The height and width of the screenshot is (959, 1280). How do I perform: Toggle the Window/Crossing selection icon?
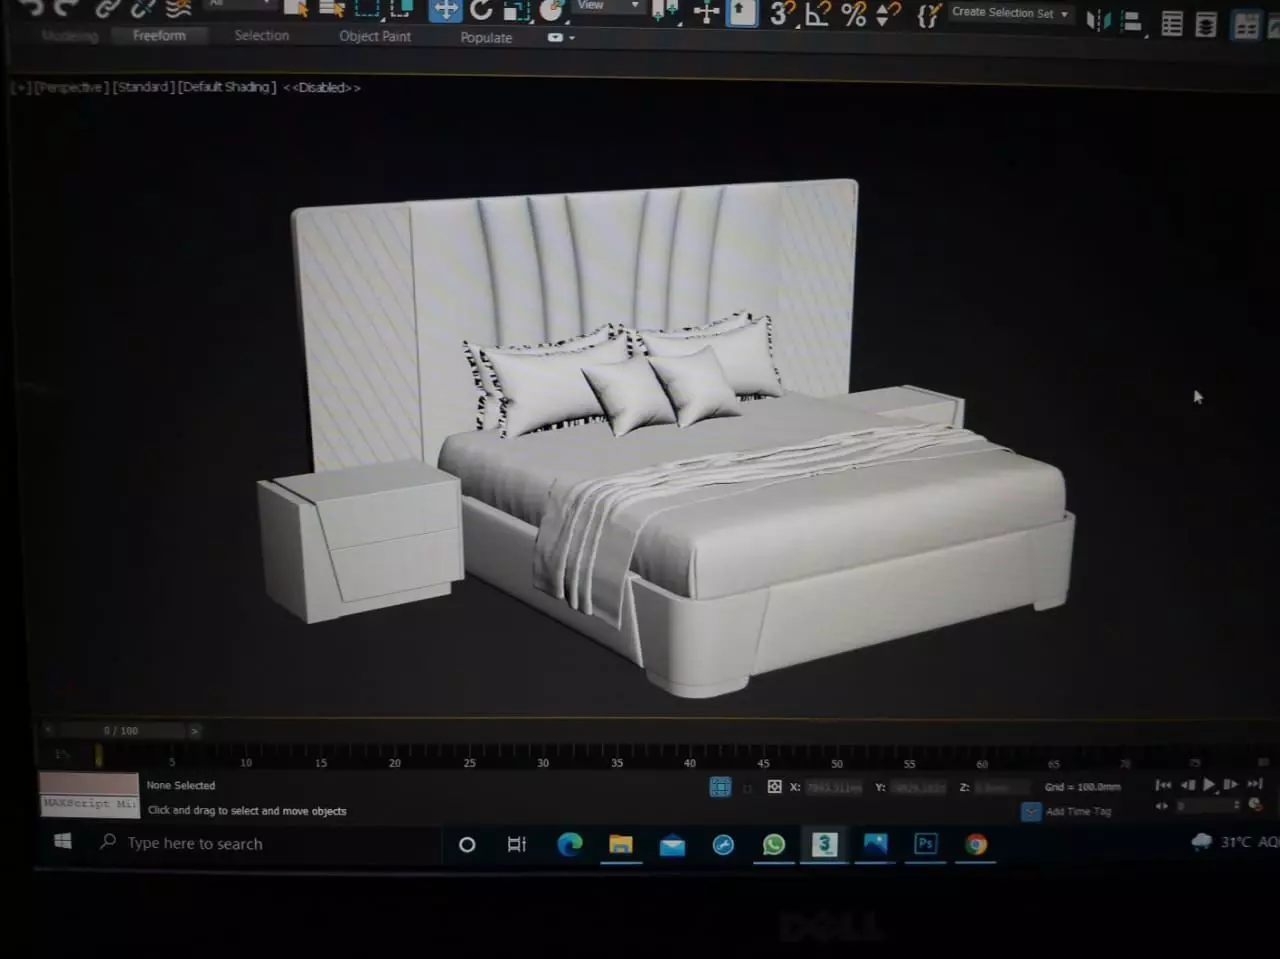[x=401, y=8]
